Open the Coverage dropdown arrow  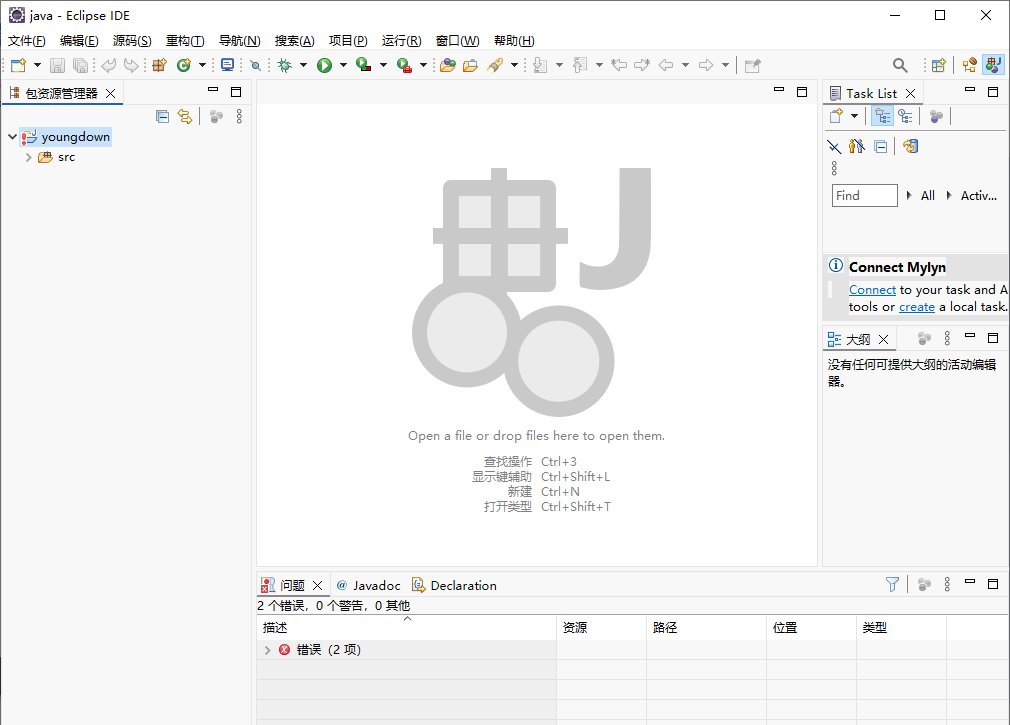pyautogui.click(x=383, y=65)
